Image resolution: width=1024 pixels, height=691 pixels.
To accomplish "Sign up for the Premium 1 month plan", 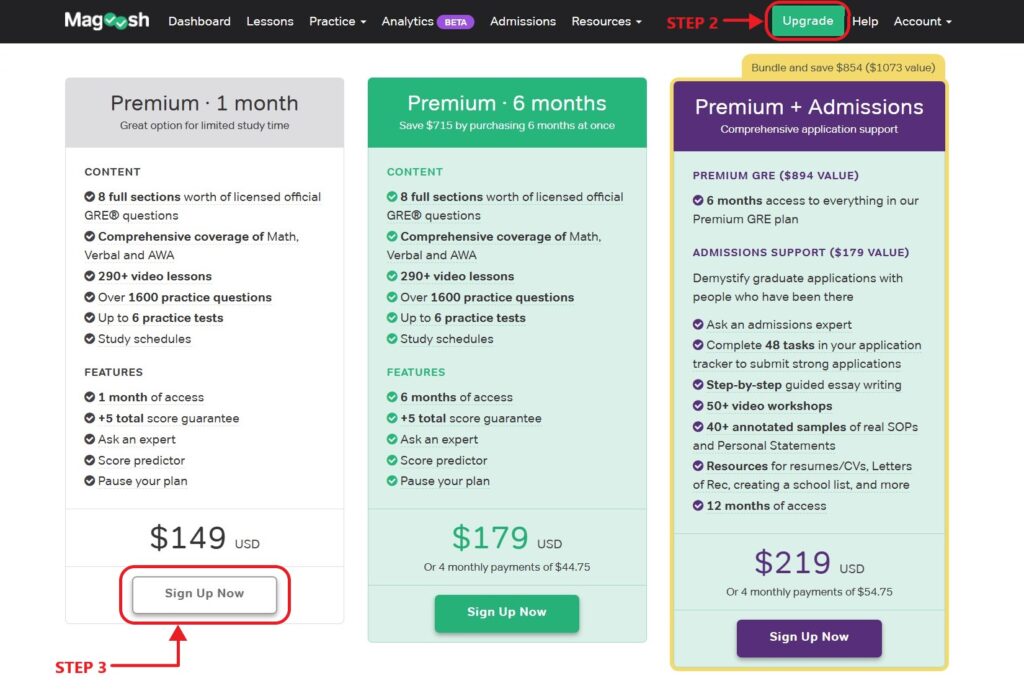I will [203, 594].
